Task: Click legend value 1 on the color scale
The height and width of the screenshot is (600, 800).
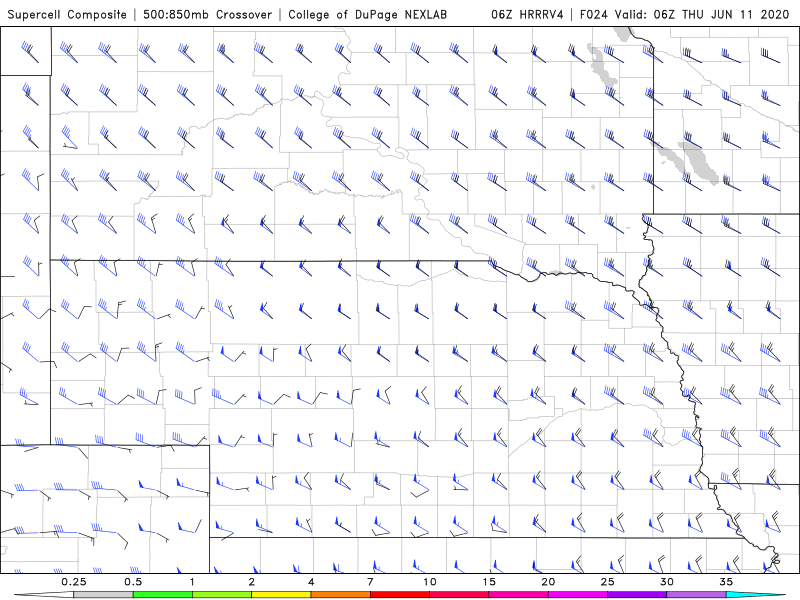Action: (x=192, y=582)
